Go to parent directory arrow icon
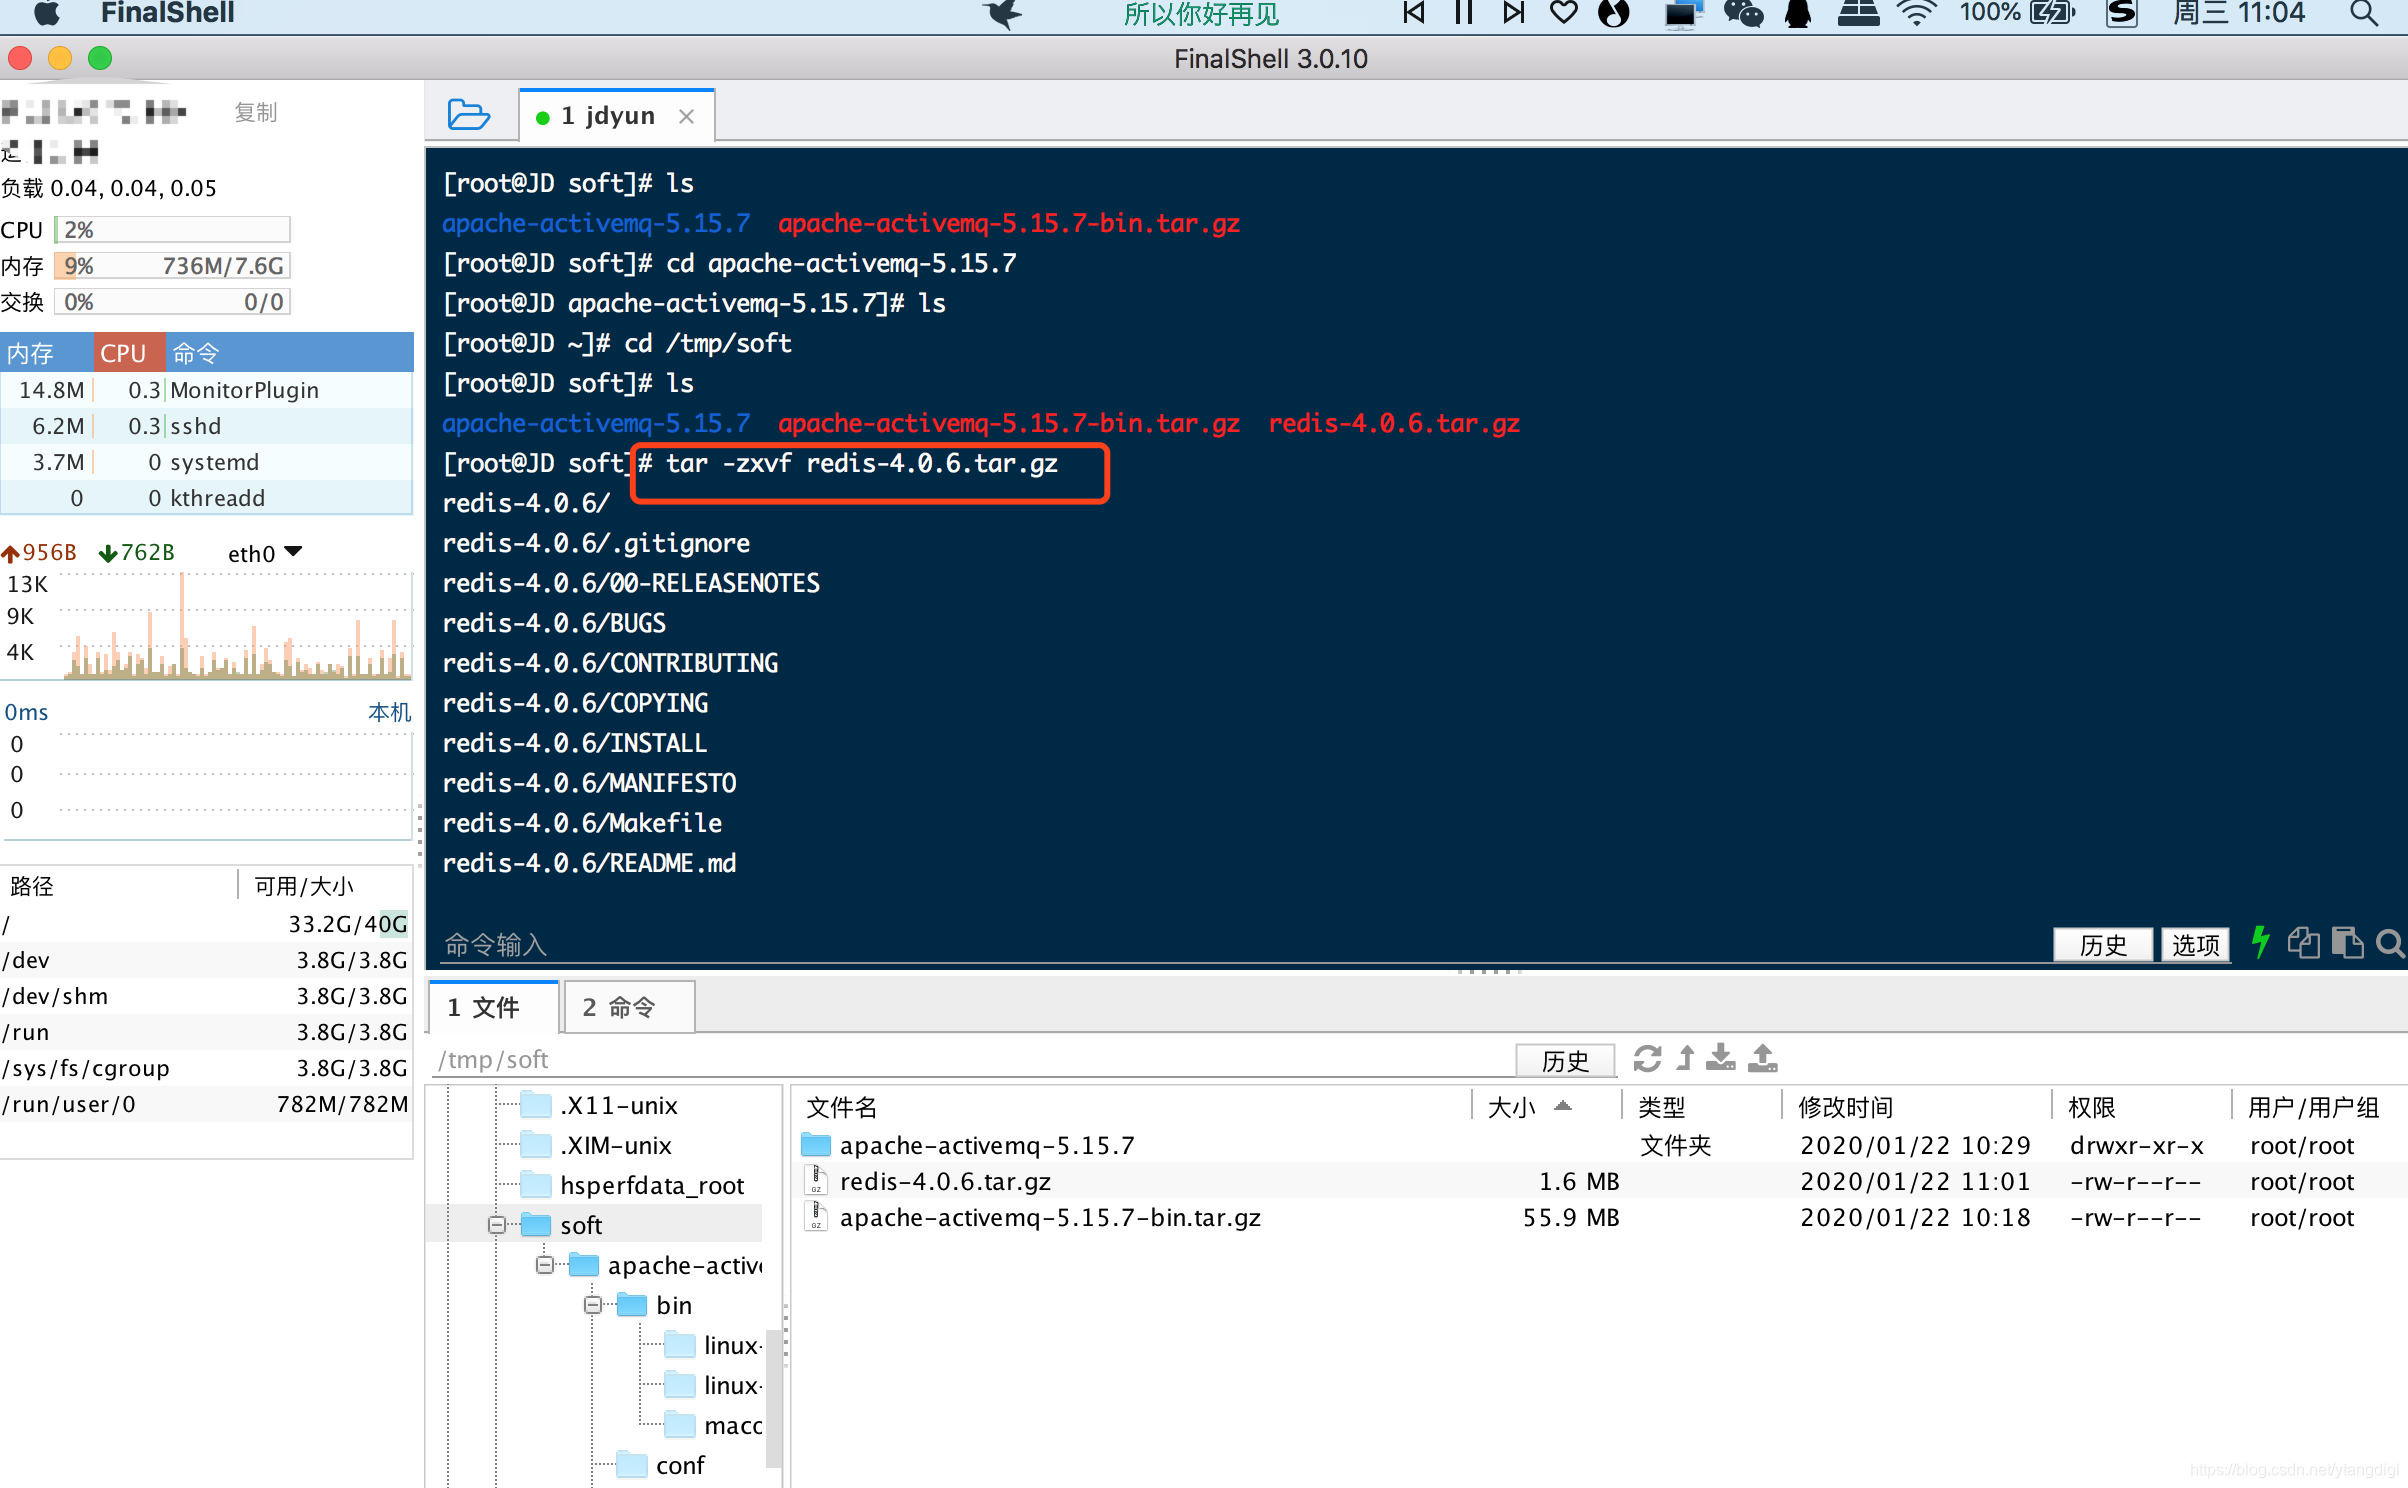2408x1488 pixels. 1686,1058
